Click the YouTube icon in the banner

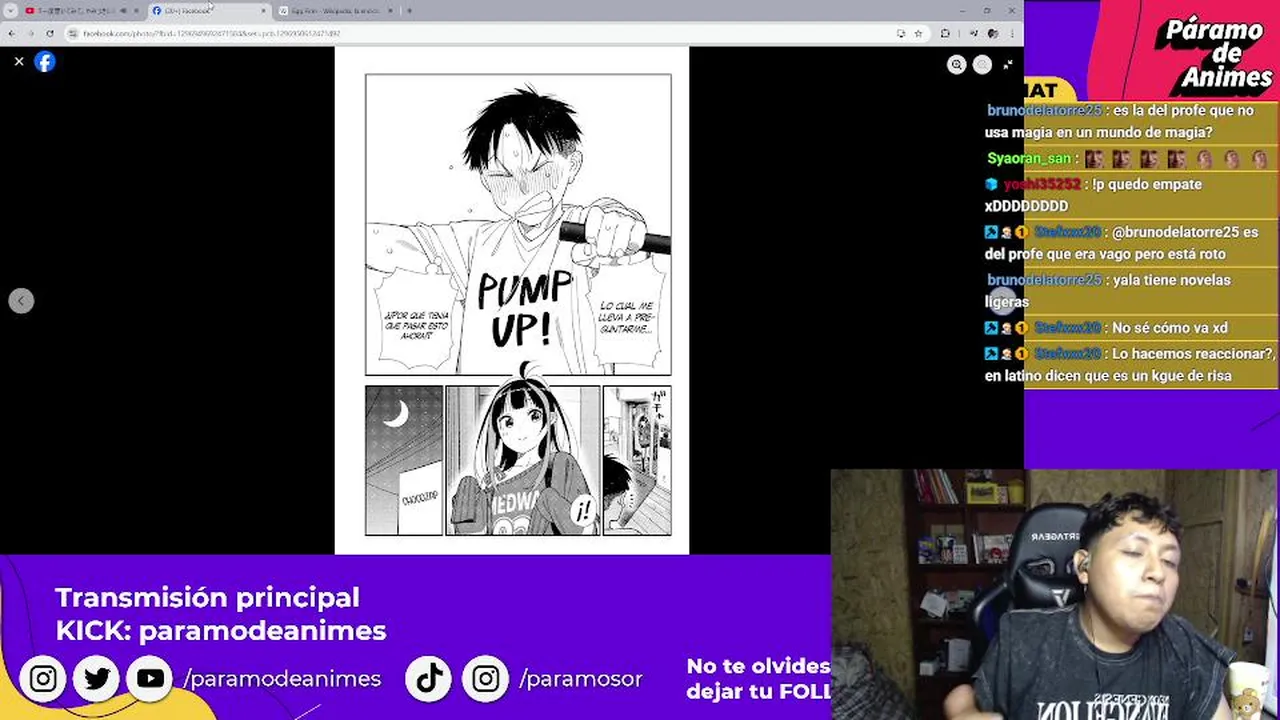(x=150, y=679)
